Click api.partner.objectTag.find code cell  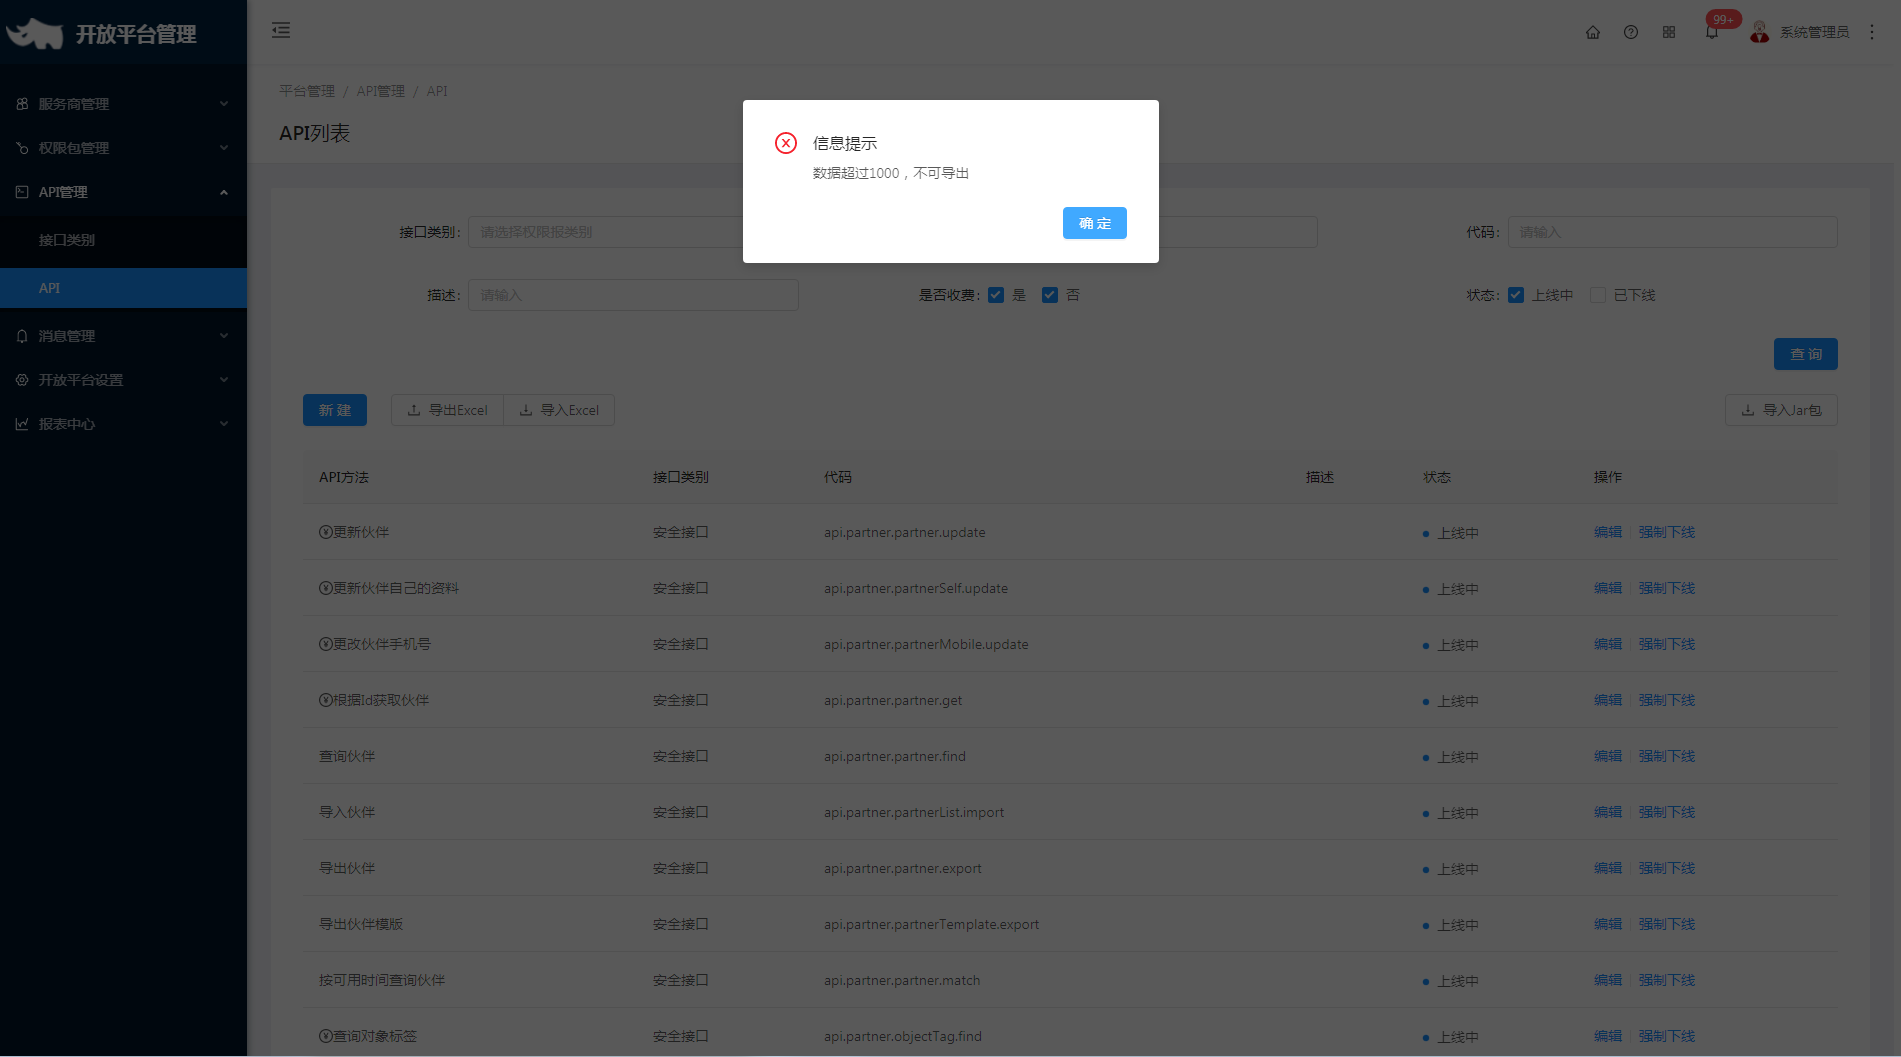coord(903,1036)
